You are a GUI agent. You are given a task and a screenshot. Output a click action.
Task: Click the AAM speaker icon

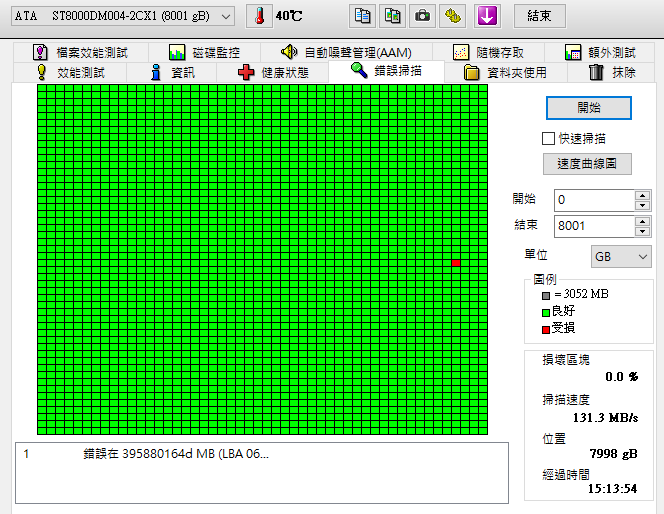coord(289,52)
